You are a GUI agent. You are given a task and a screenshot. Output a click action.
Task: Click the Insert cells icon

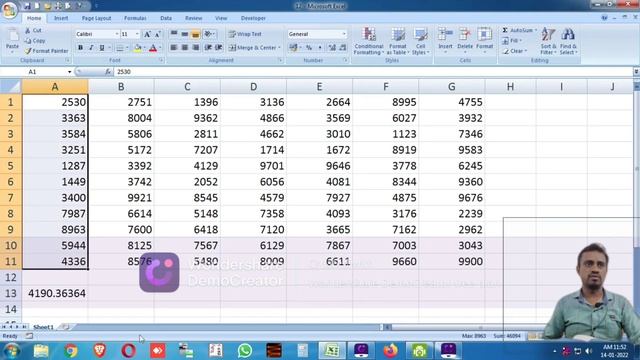[445, 35]
